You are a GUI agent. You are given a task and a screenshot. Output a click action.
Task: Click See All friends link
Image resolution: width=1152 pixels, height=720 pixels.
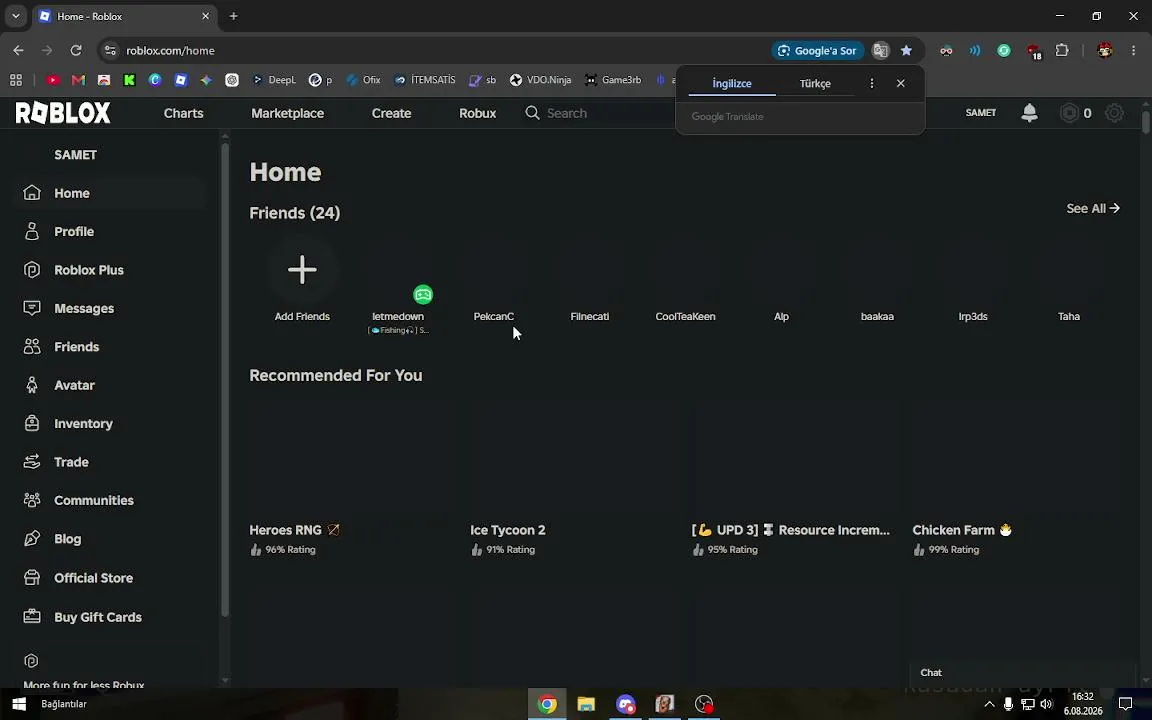(x=1092, y=209)
